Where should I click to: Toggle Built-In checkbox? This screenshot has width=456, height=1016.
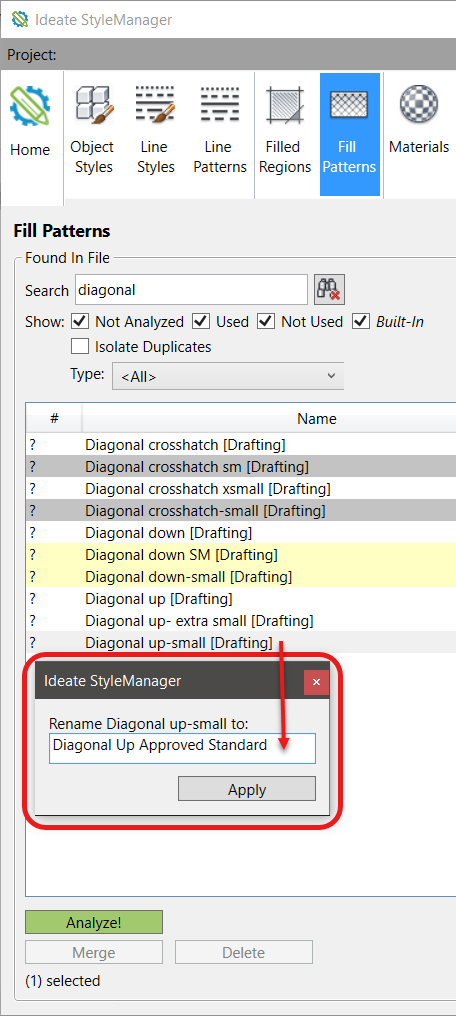361,321
